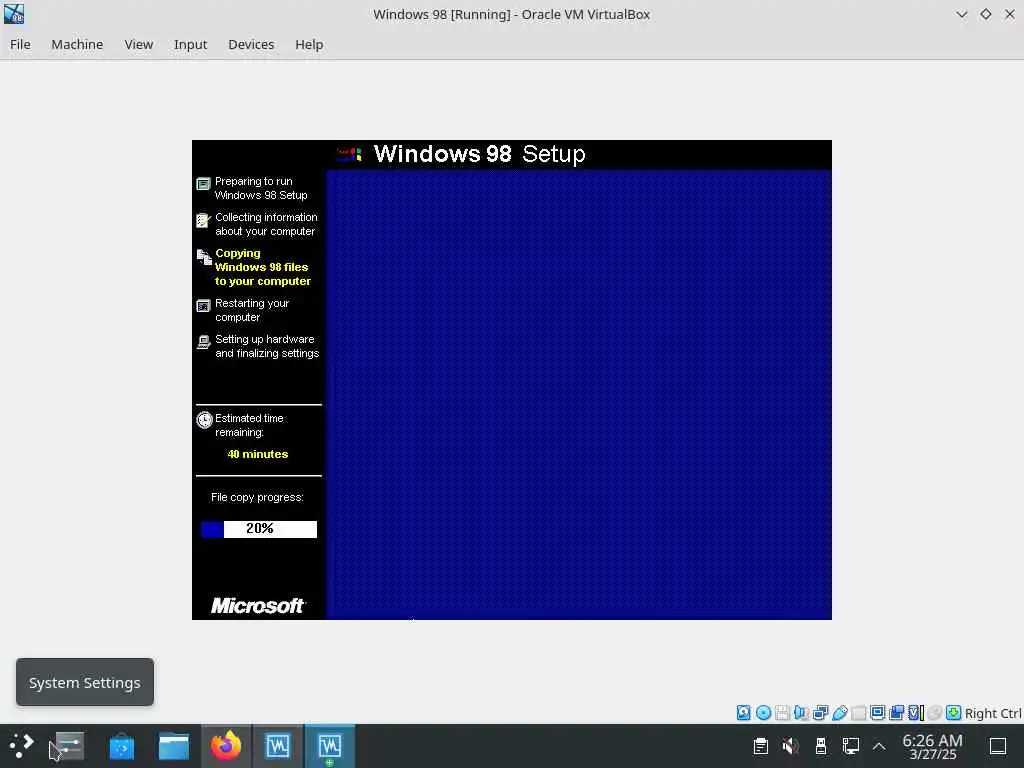Click the mouse integration status icon

935,712
